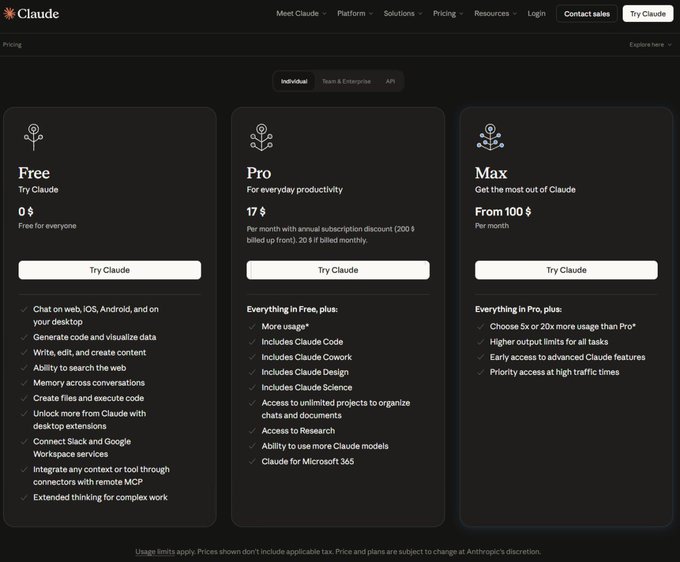This screenshot has width=680, height=562.
Task: Click the Pricing breadcrumb label
Action: 12,45
